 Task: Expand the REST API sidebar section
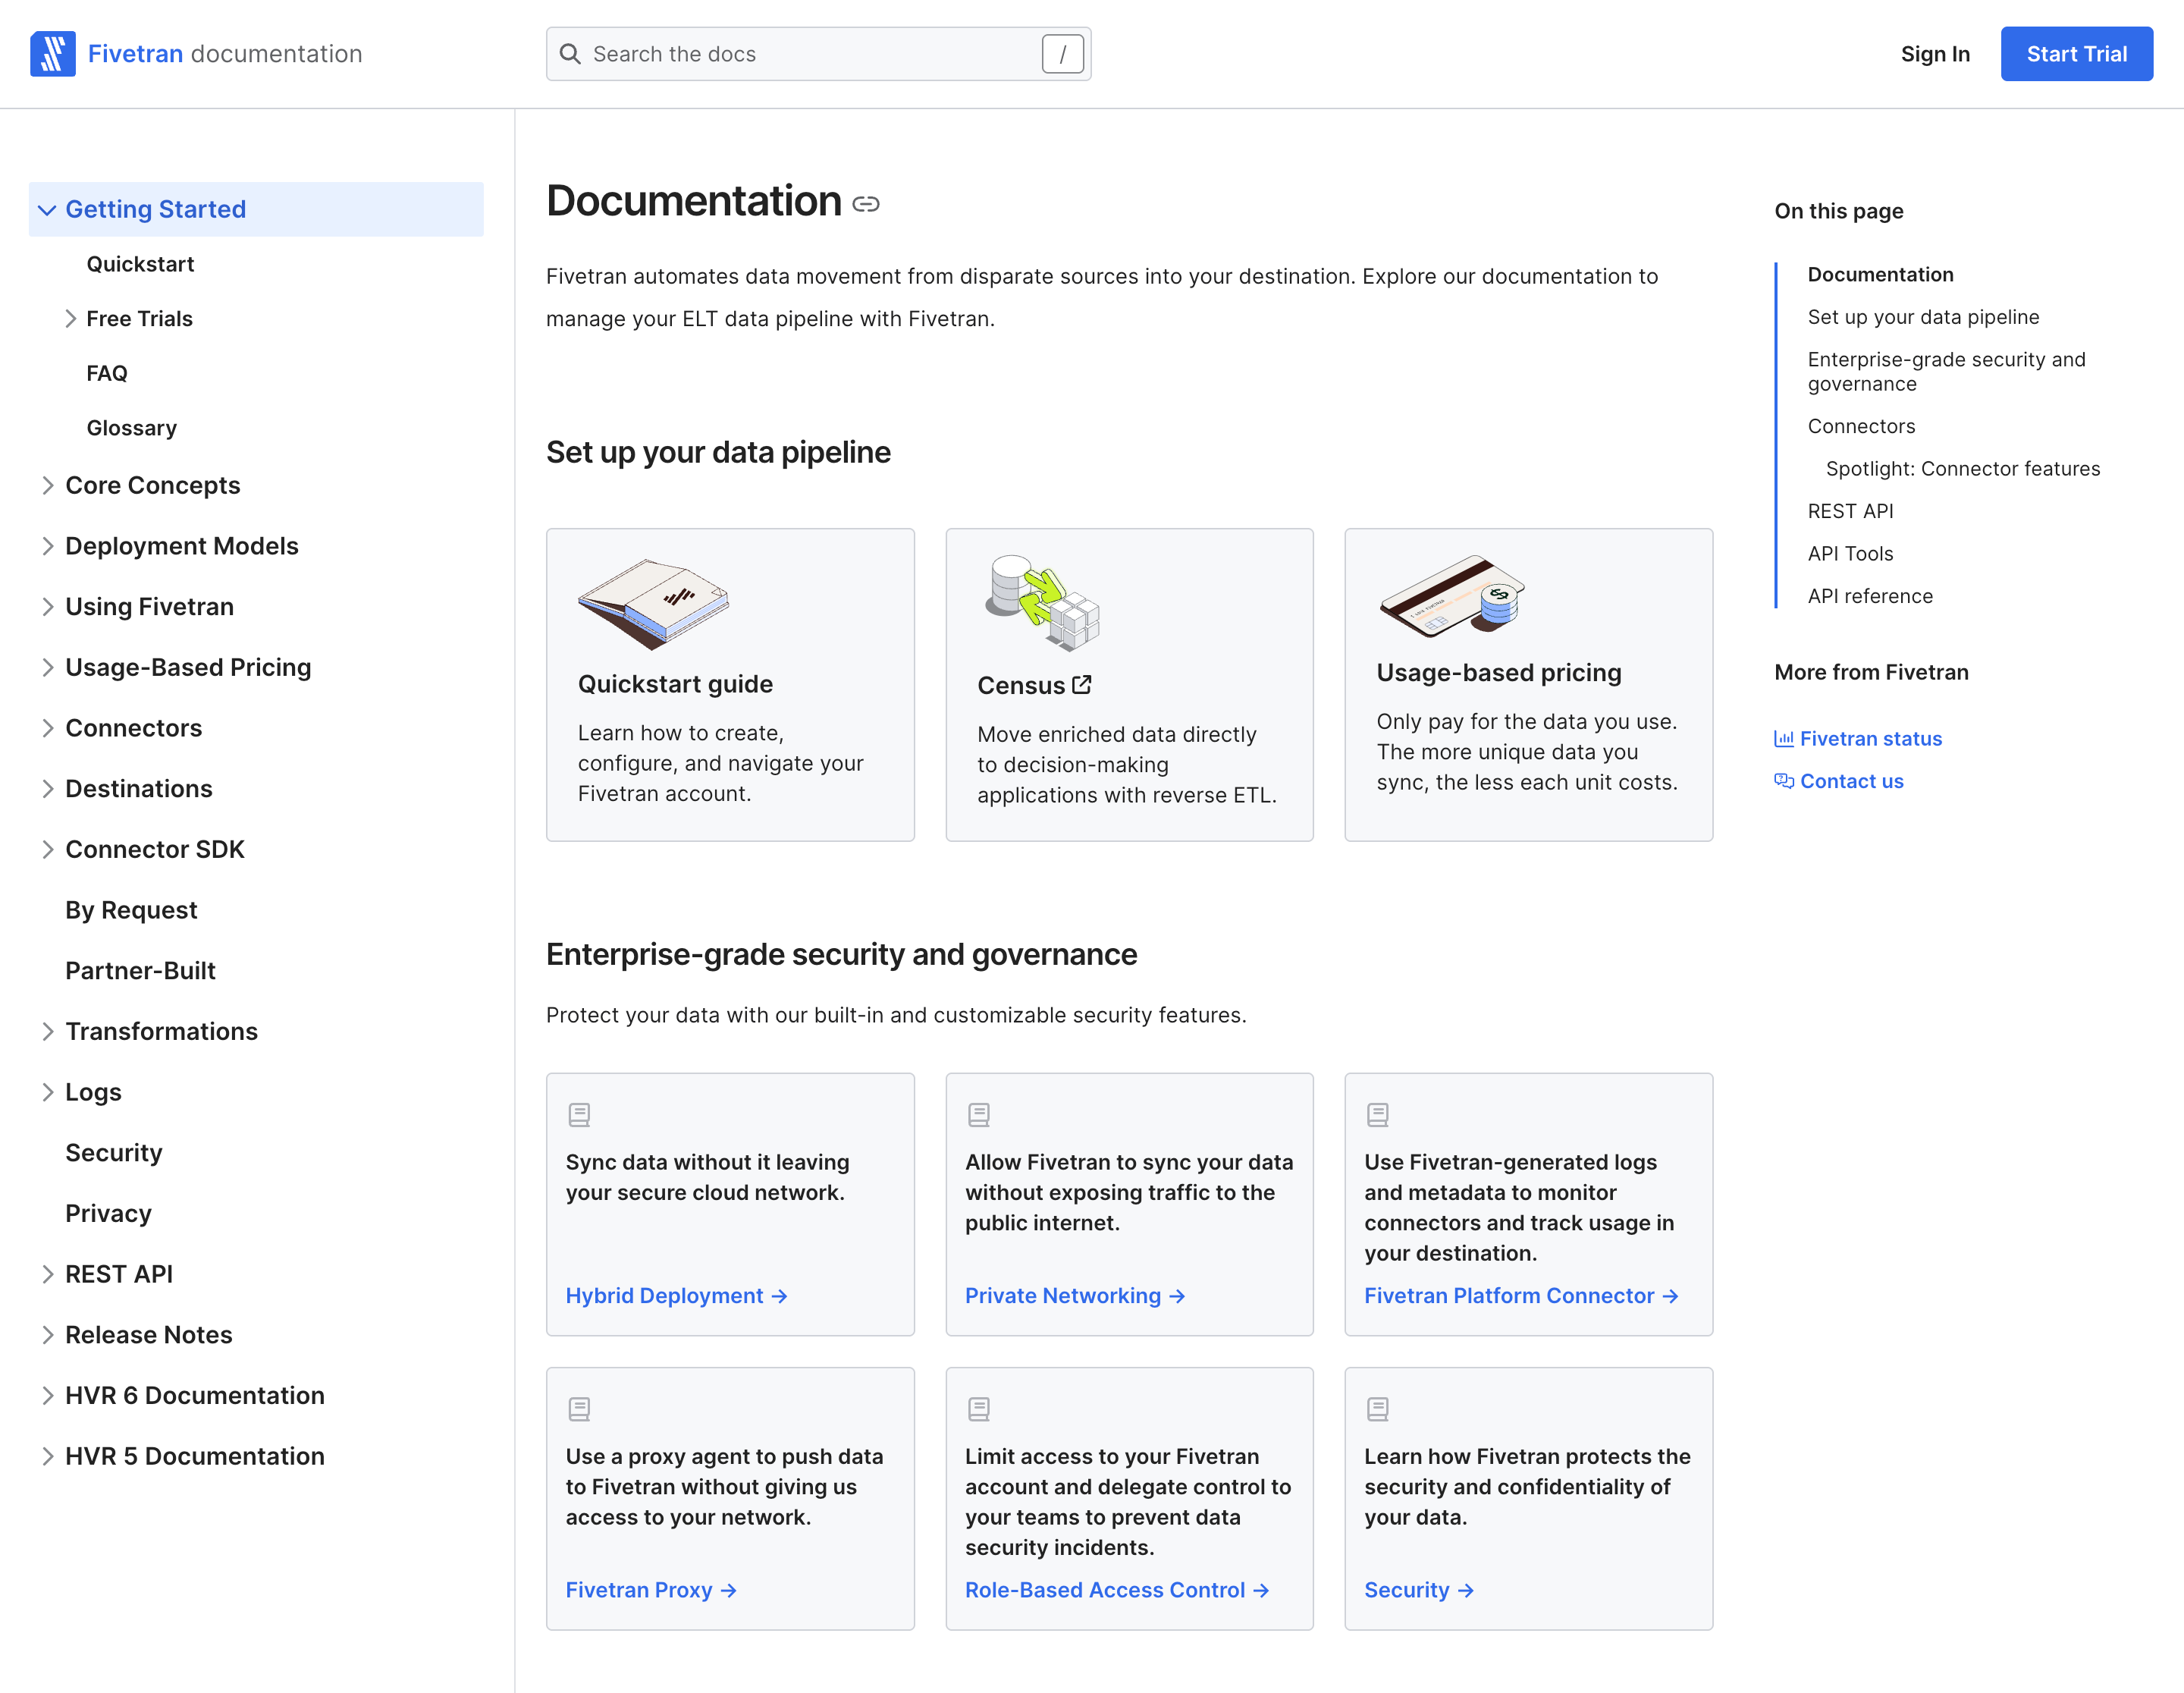(x=47, y=1275)
